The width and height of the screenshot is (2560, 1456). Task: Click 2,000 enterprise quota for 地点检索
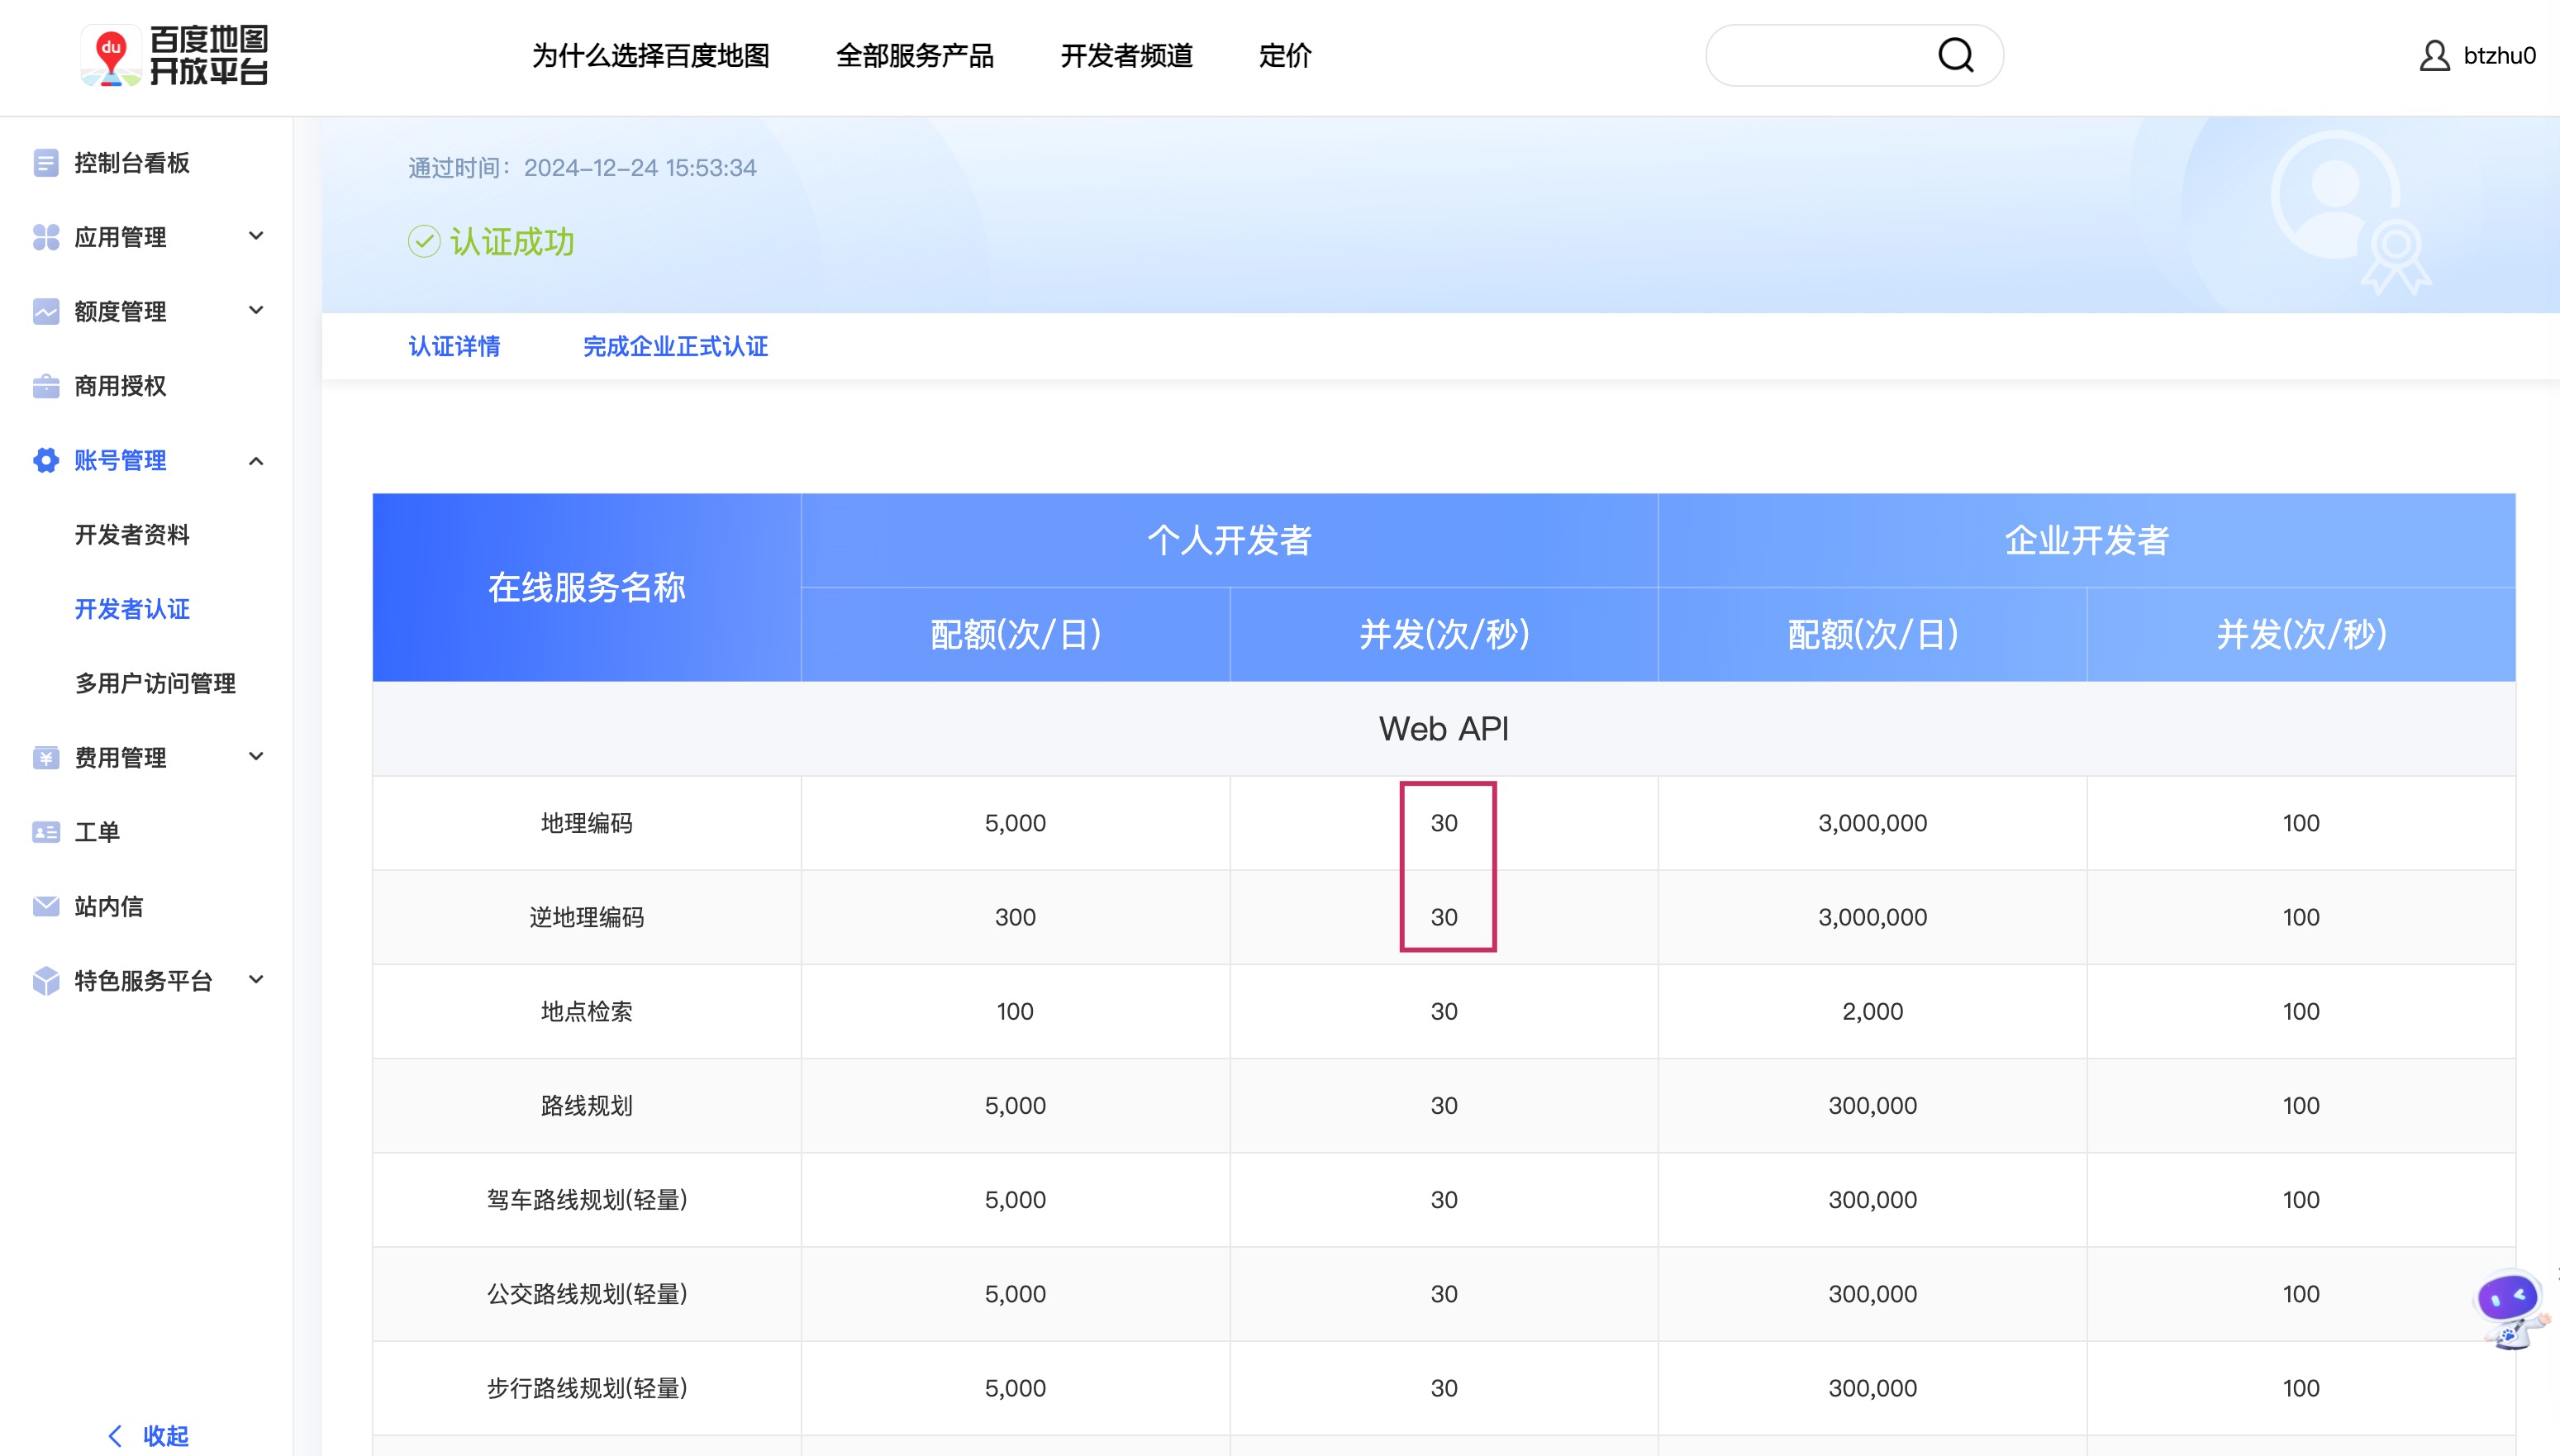(1872, 1011)
